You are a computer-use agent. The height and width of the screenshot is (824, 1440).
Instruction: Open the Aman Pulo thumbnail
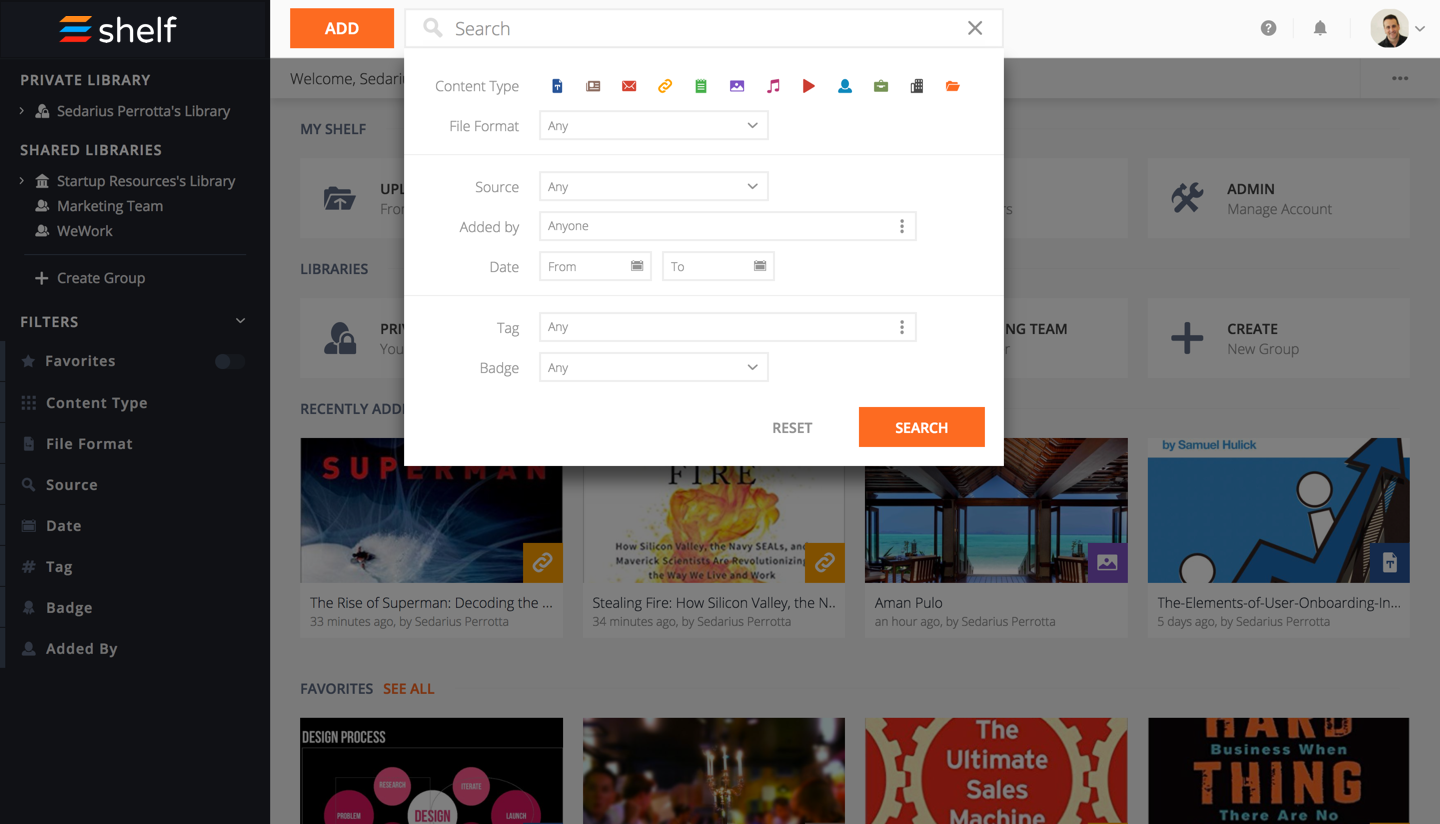[x=997, y=510]
